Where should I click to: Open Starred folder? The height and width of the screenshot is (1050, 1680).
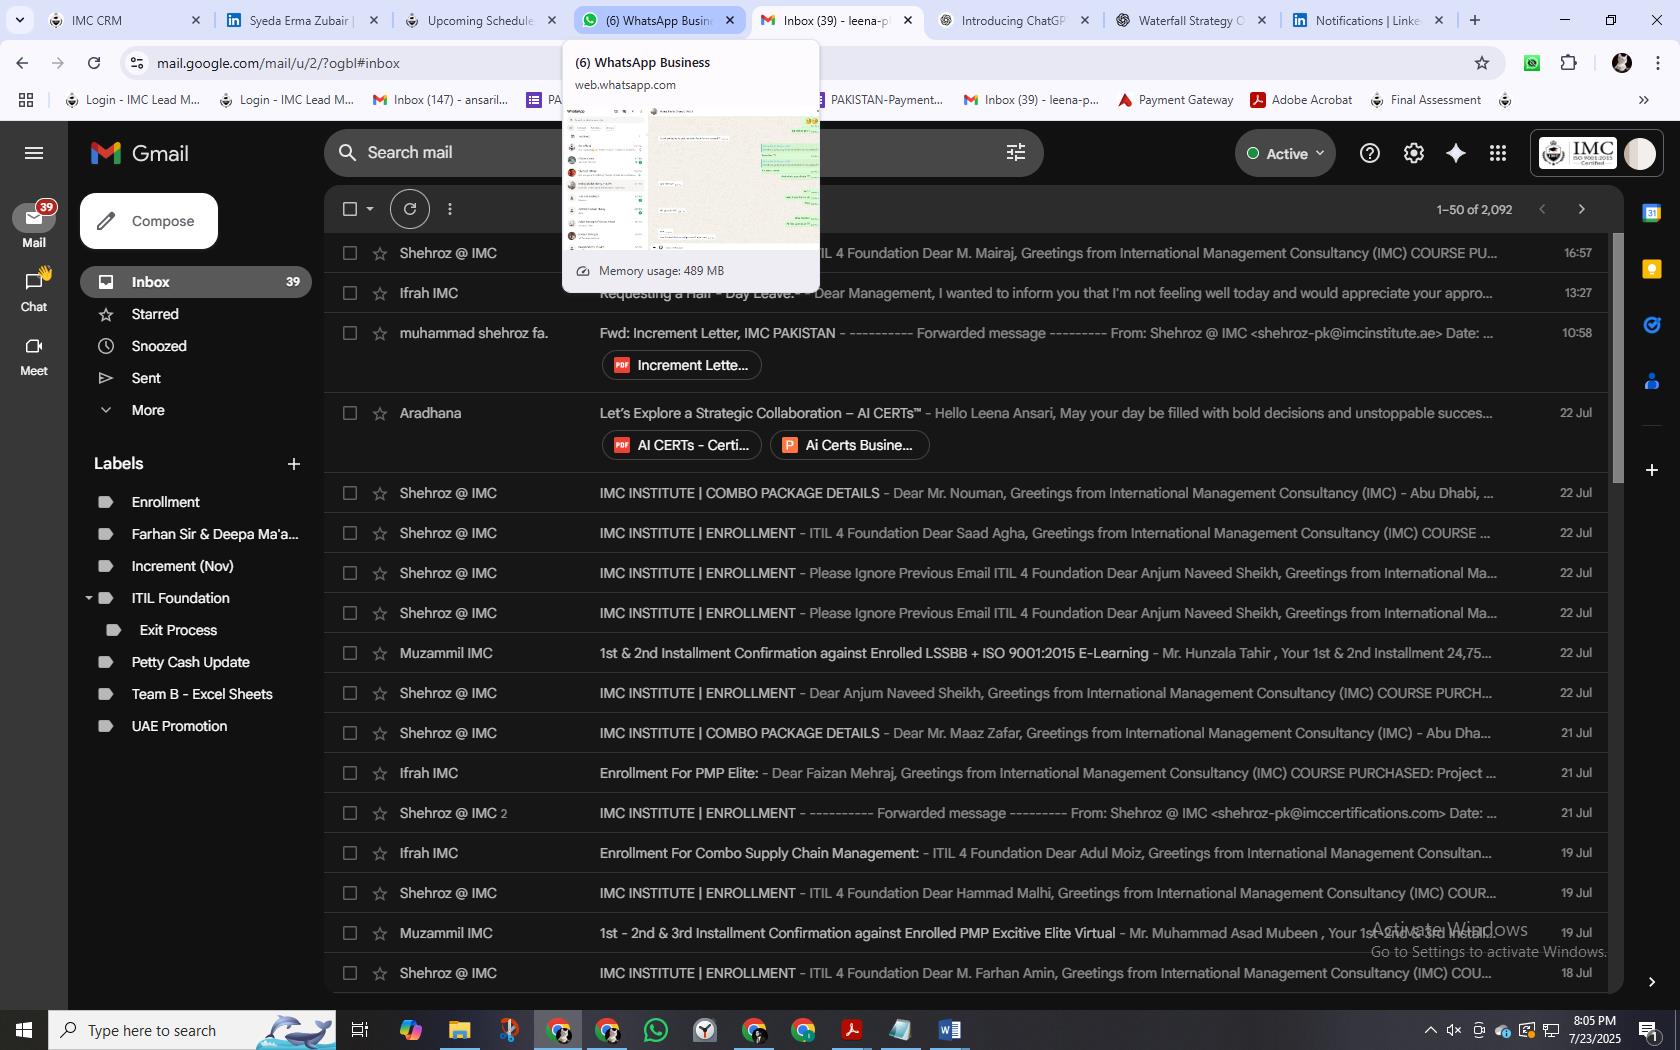155,314
